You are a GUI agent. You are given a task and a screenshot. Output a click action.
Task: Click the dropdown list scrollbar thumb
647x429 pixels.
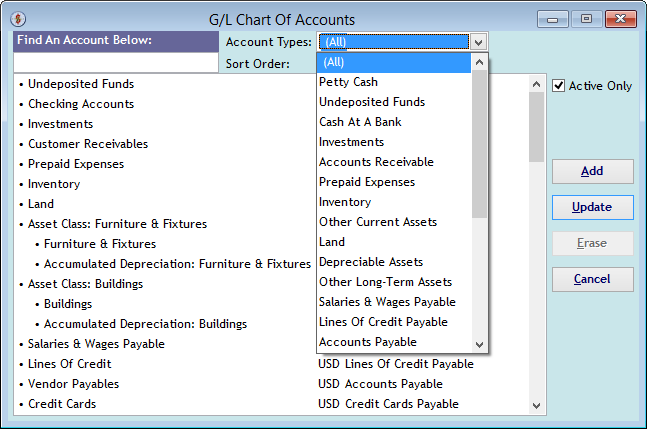[x=479, y=144]
